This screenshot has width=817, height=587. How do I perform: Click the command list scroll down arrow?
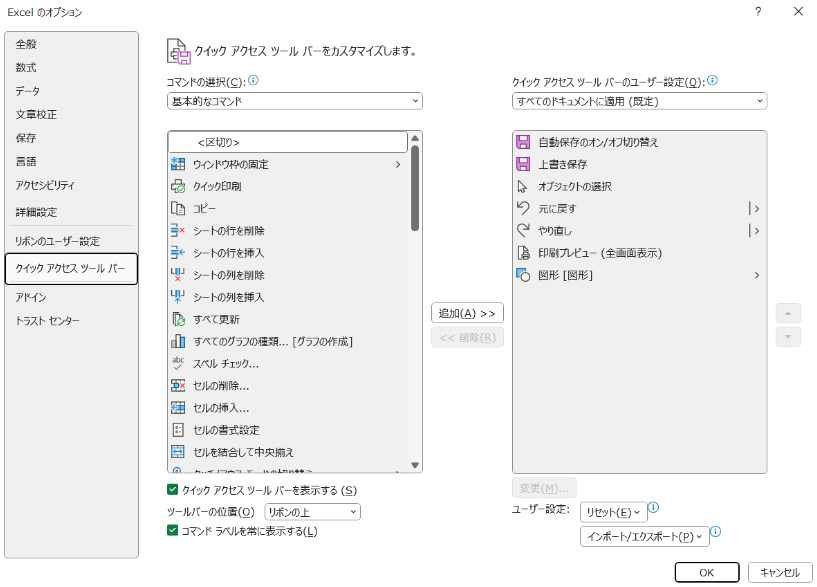[x=415, y=465]
